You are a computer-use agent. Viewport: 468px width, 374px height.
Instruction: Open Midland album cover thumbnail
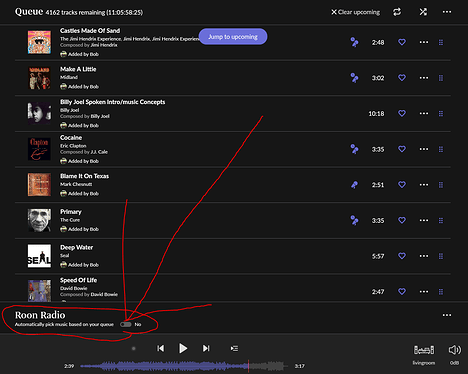[x=39, y=78]
